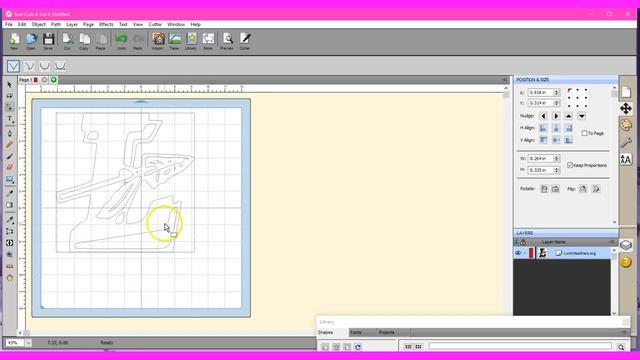Open the zoom percentage dropdown arrow
Screen dimensions: 640x360
pyautogui.click(x=28, y=343)
